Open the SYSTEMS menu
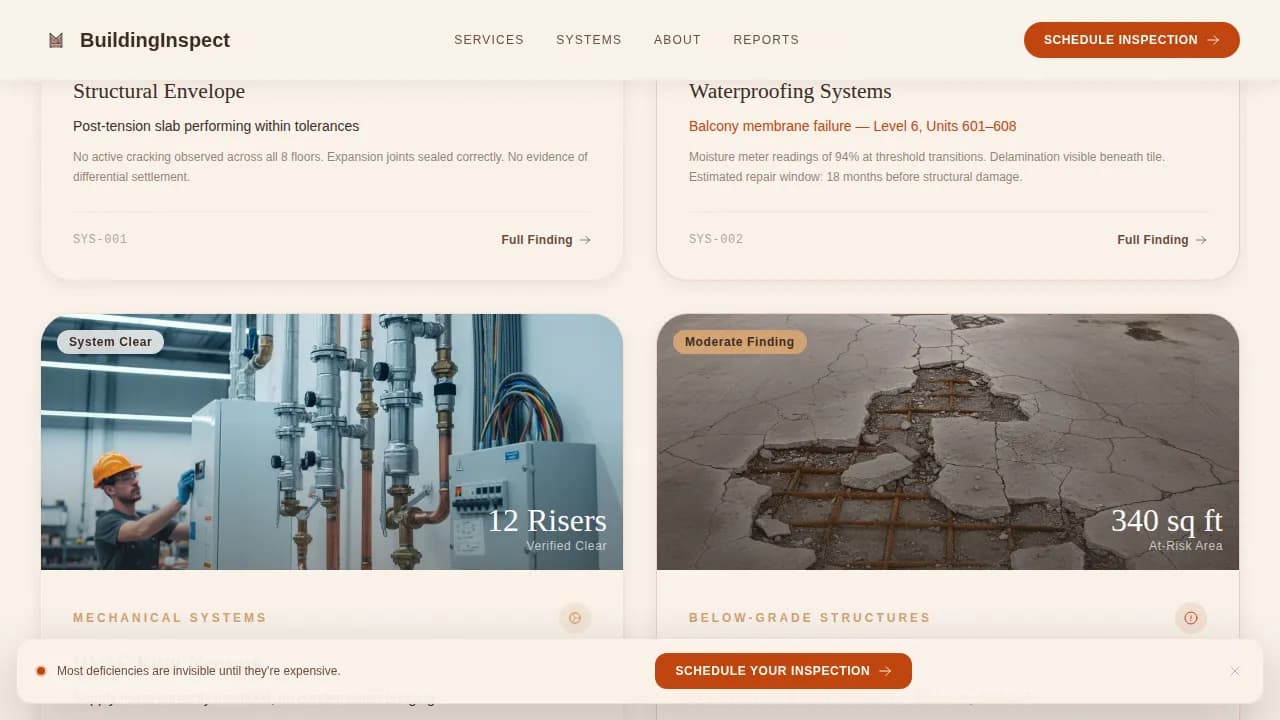Screen dimensions: 1280x720 (x=589, y=40)
